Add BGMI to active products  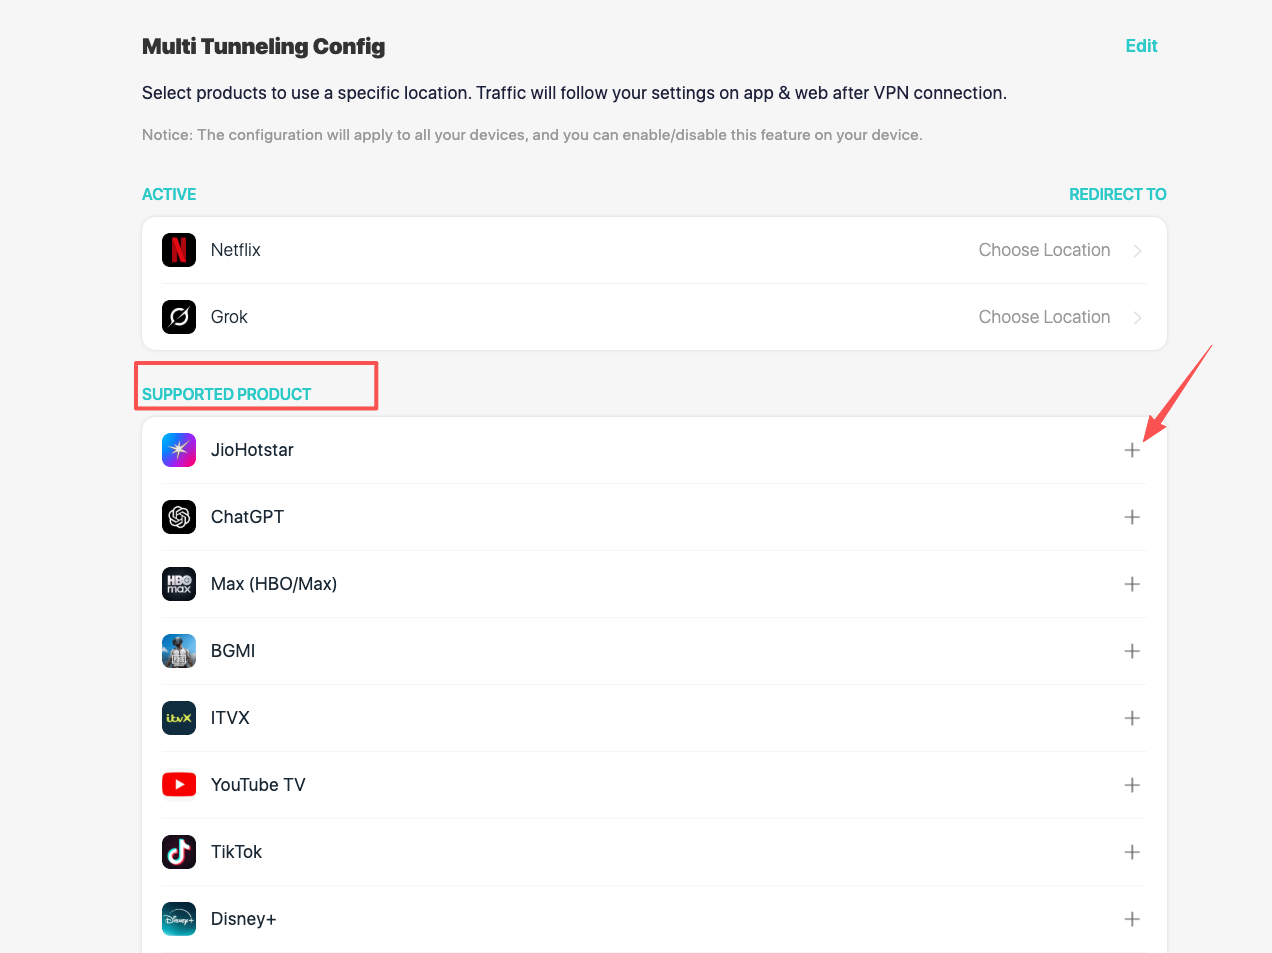click(x=1132, y=651)
